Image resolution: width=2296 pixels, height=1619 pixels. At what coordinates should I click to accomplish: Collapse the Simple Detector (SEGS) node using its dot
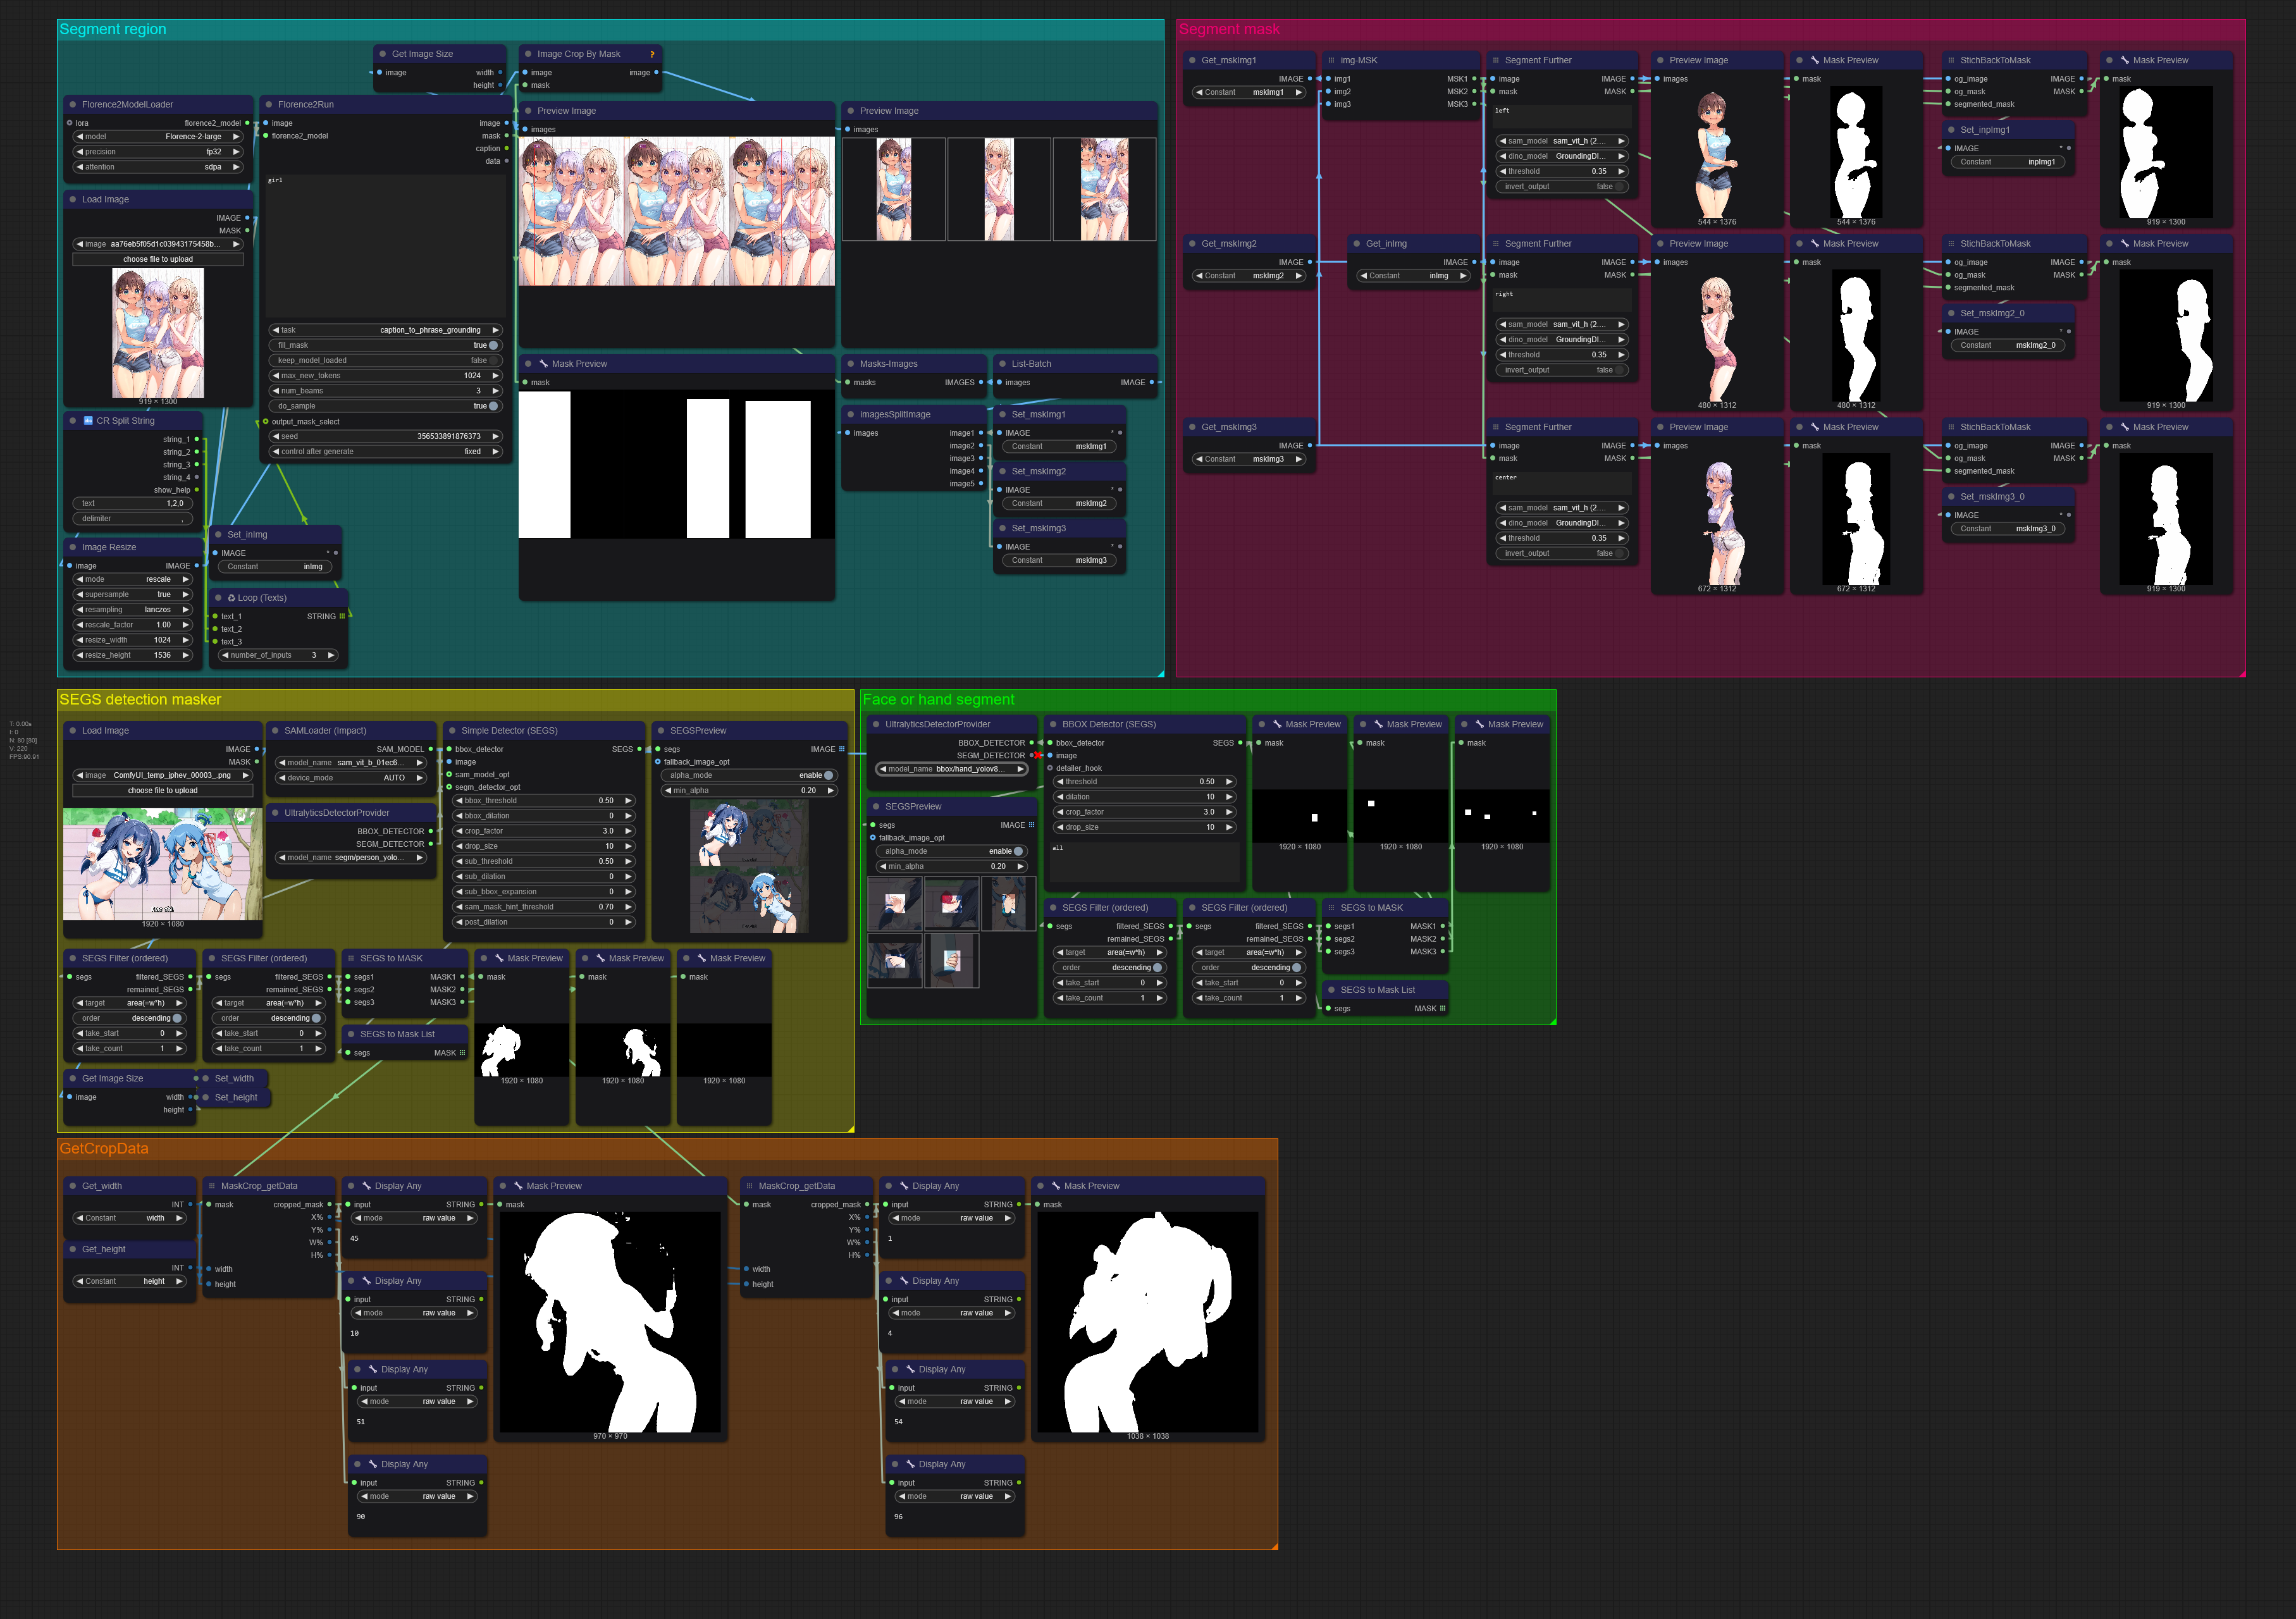(x=452, y=731)
